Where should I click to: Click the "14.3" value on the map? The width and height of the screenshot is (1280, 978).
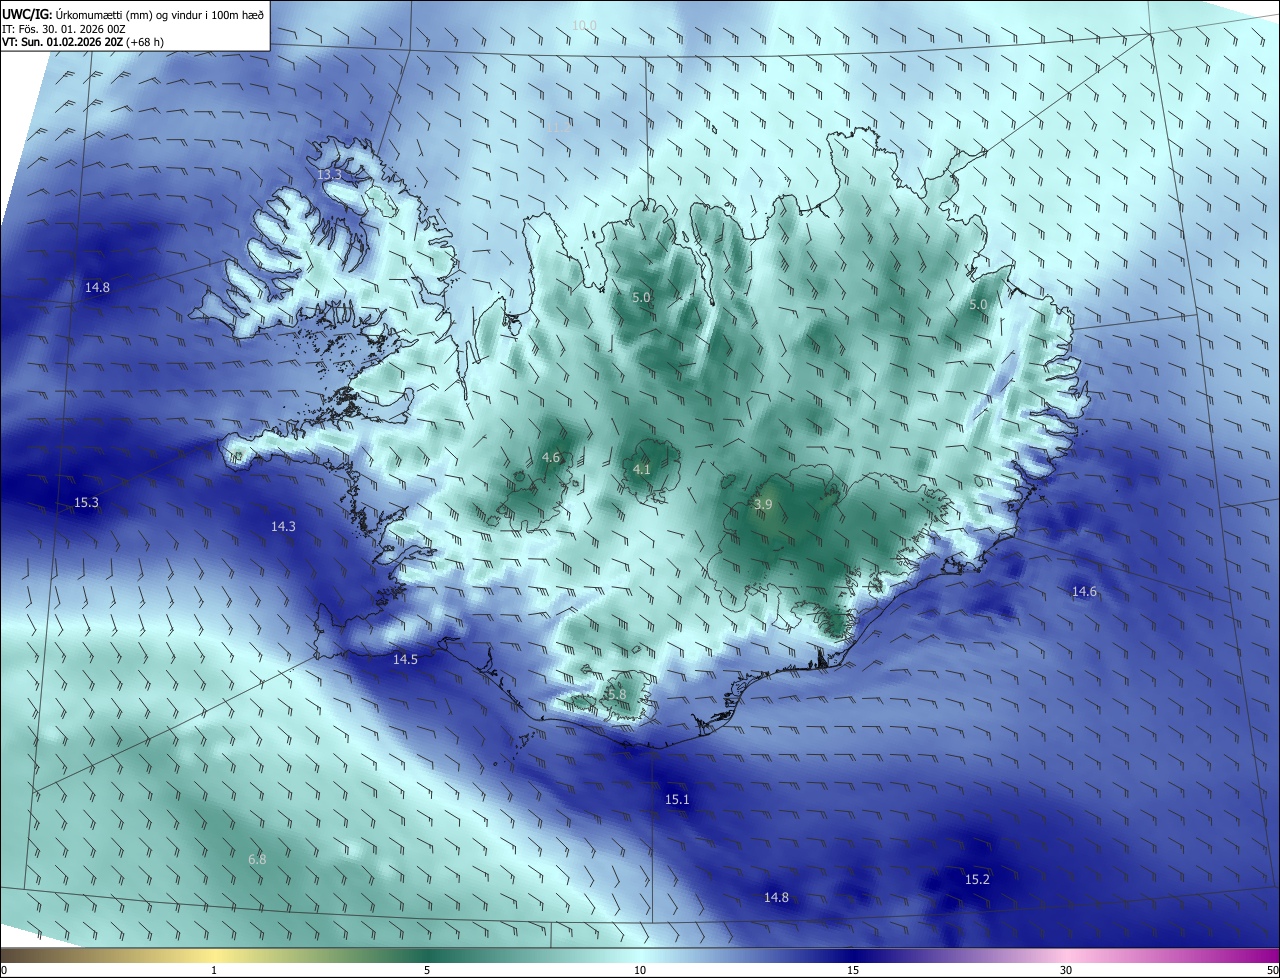[283, 526]
